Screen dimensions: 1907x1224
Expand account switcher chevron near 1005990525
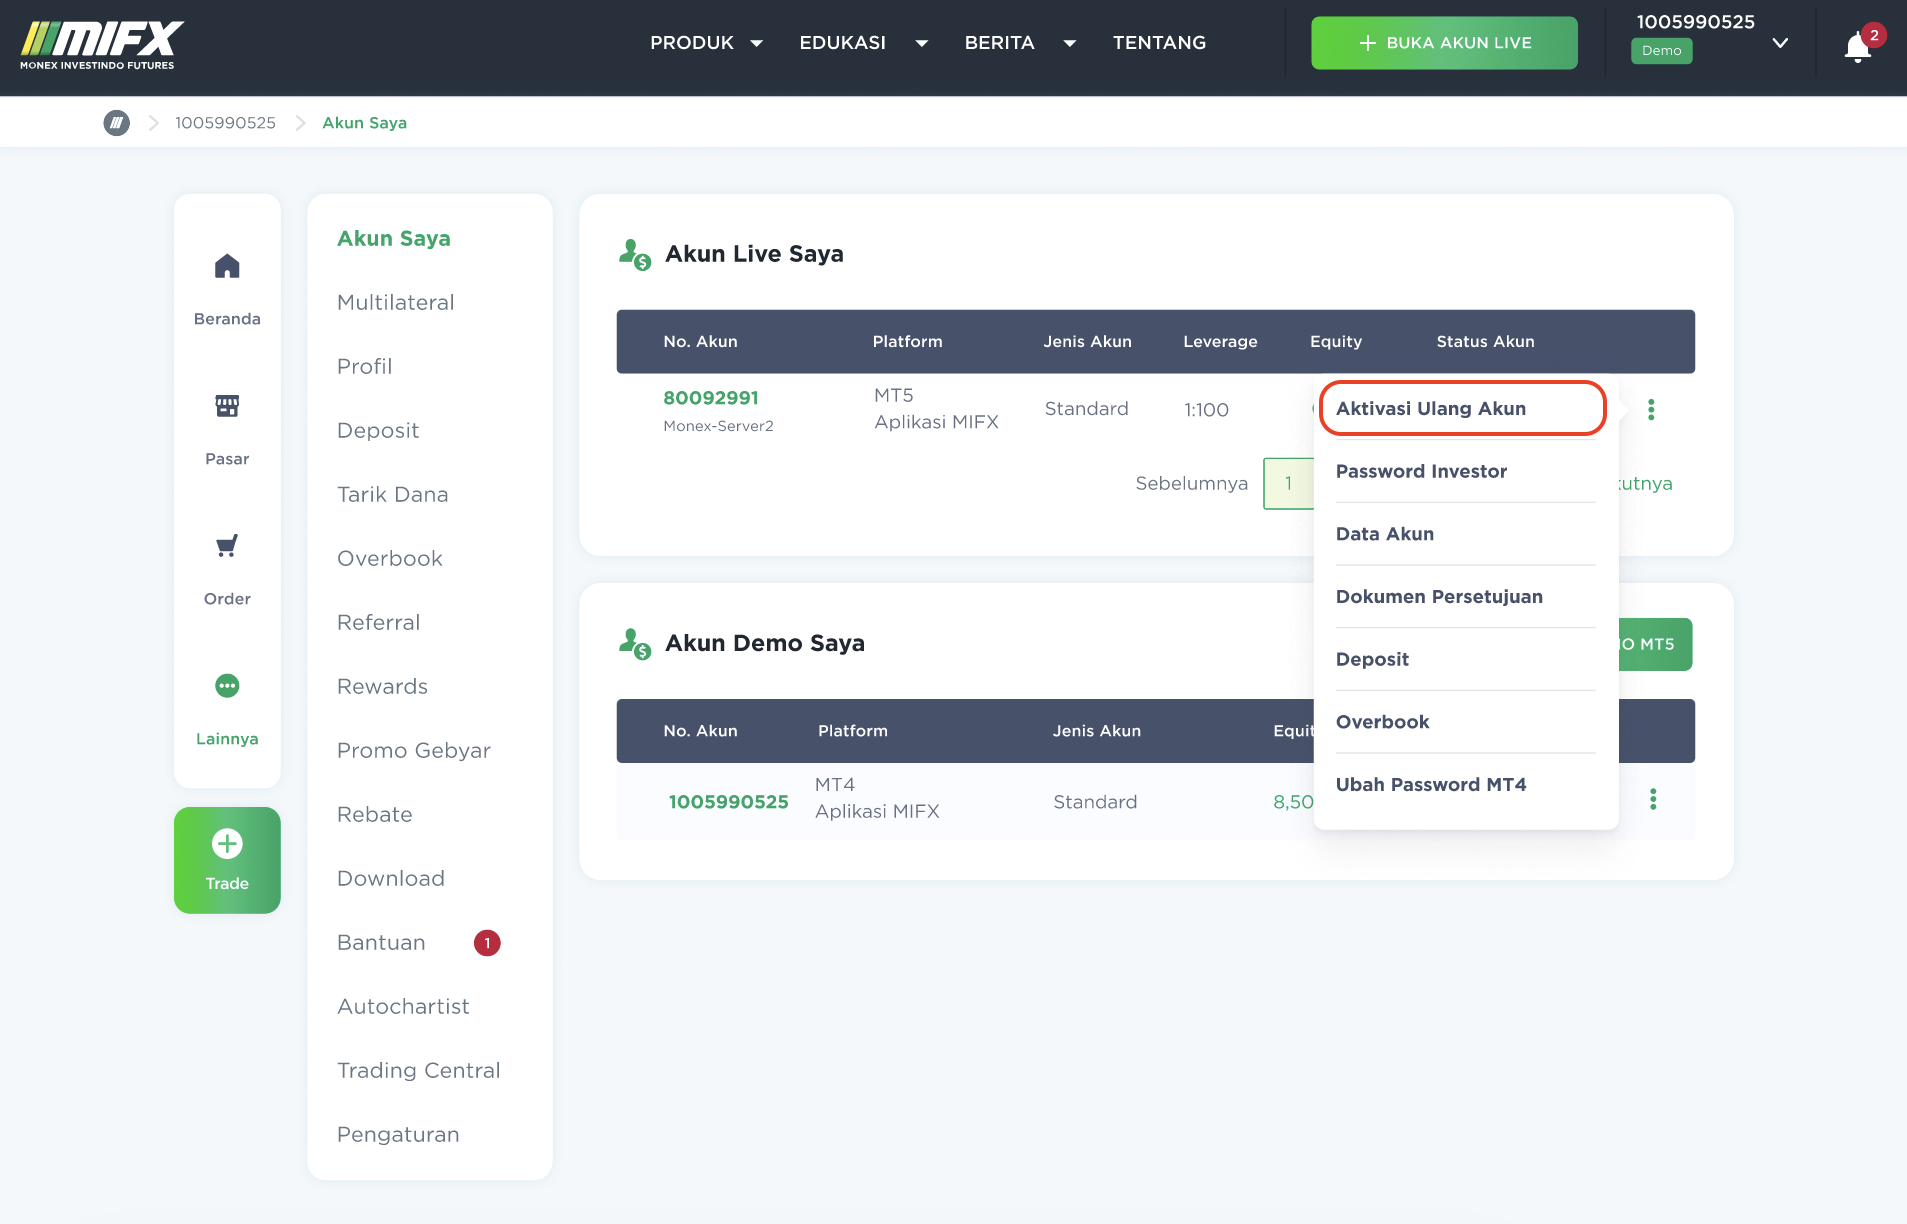pyautogui.click(x=1780, y=43)
